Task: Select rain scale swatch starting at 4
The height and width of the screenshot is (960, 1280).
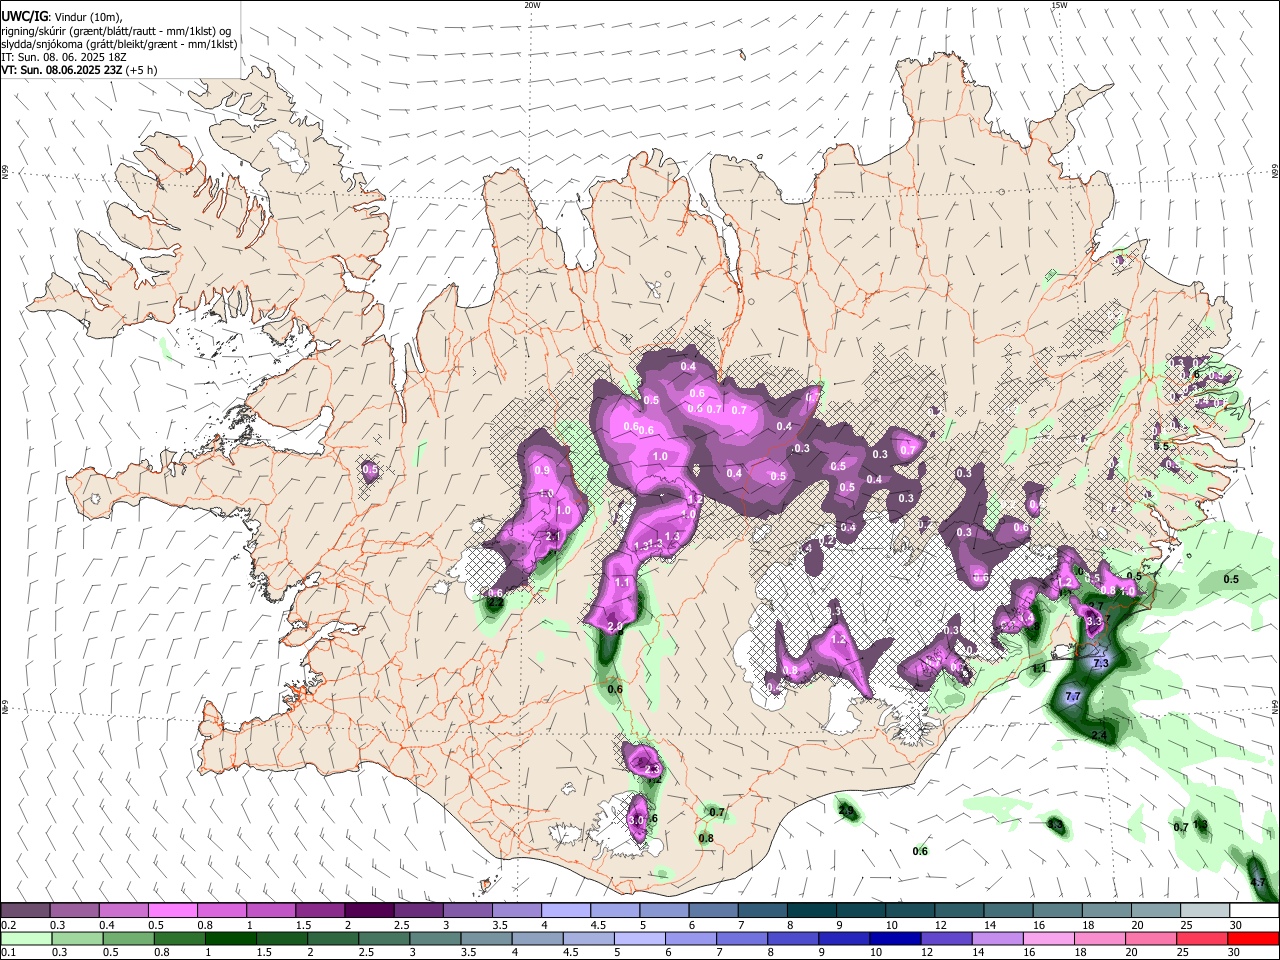Action: [x=537, y=938]
